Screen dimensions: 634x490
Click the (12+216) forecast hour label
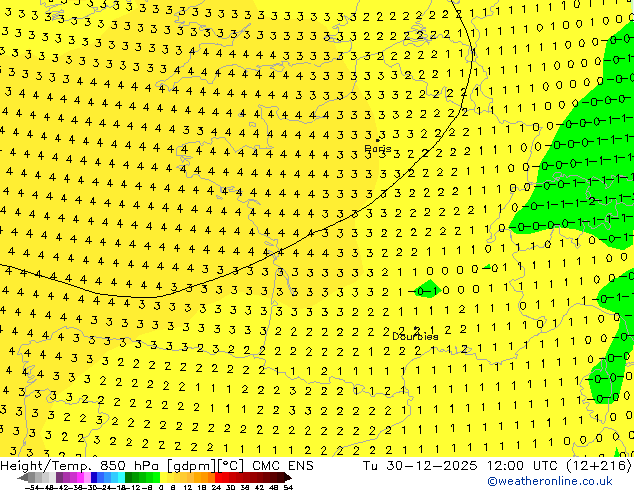[x=600, y=466]
